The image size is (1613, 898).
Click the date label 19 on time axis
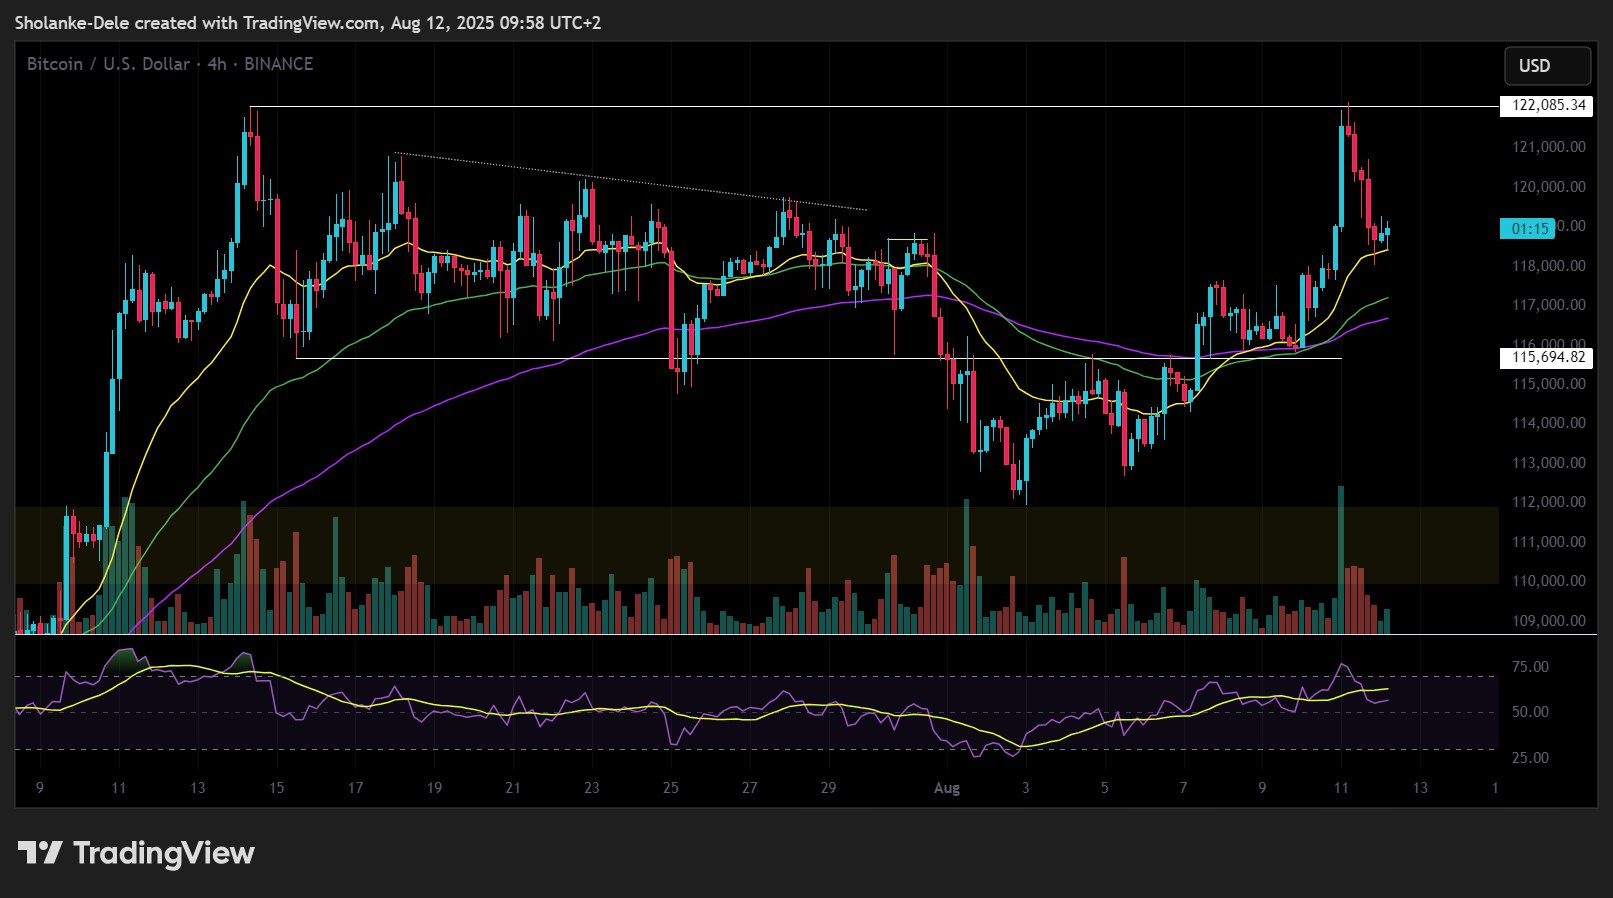(434, 788)
